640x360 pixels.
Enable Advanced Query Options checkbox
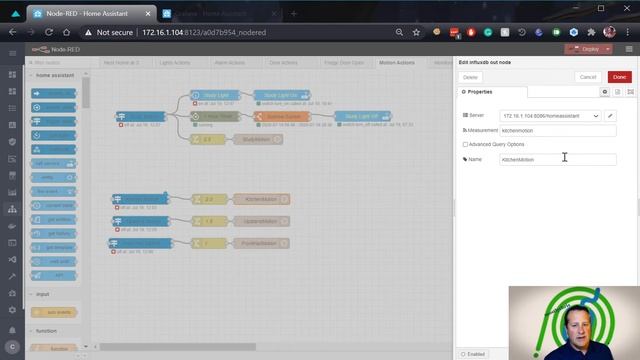pyautogui.click(x=465, y=144)
